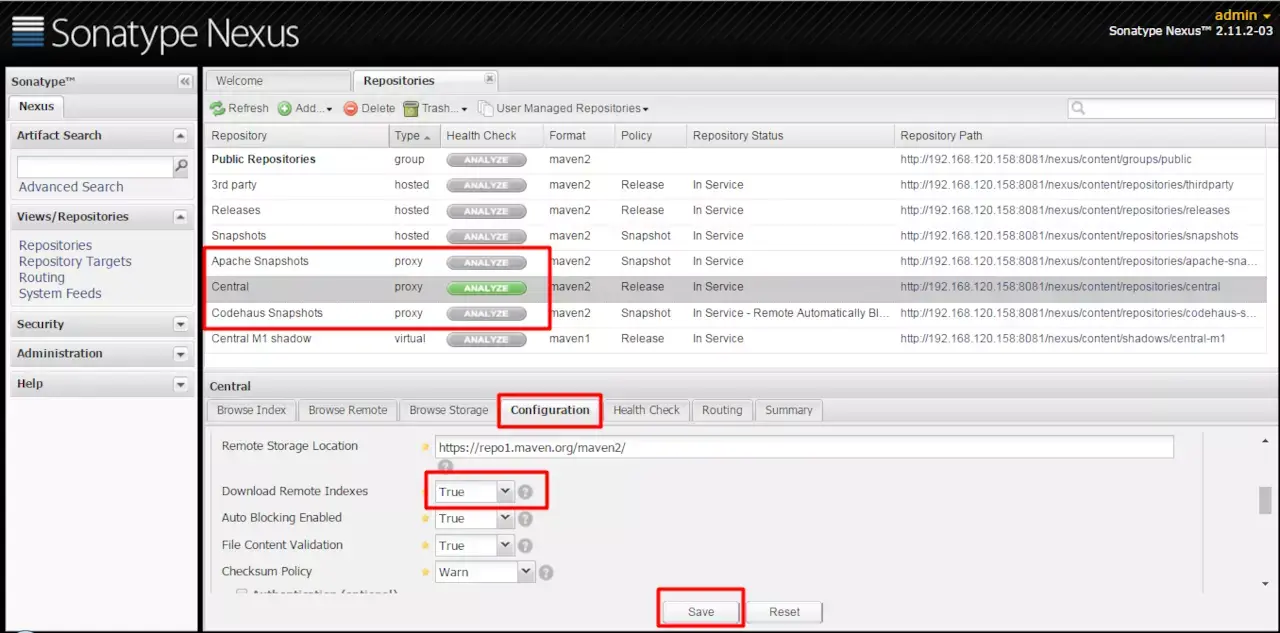
Task: Open Repository Targets link
Action: (x=75, y=261)
